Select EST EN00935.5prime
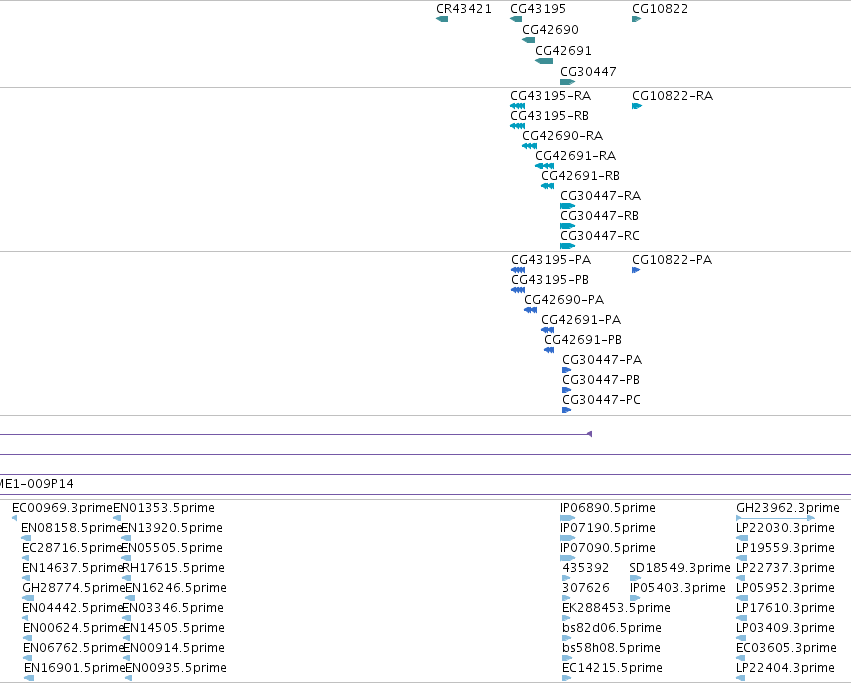Viewport: 851px width, 683px height. 129,678
